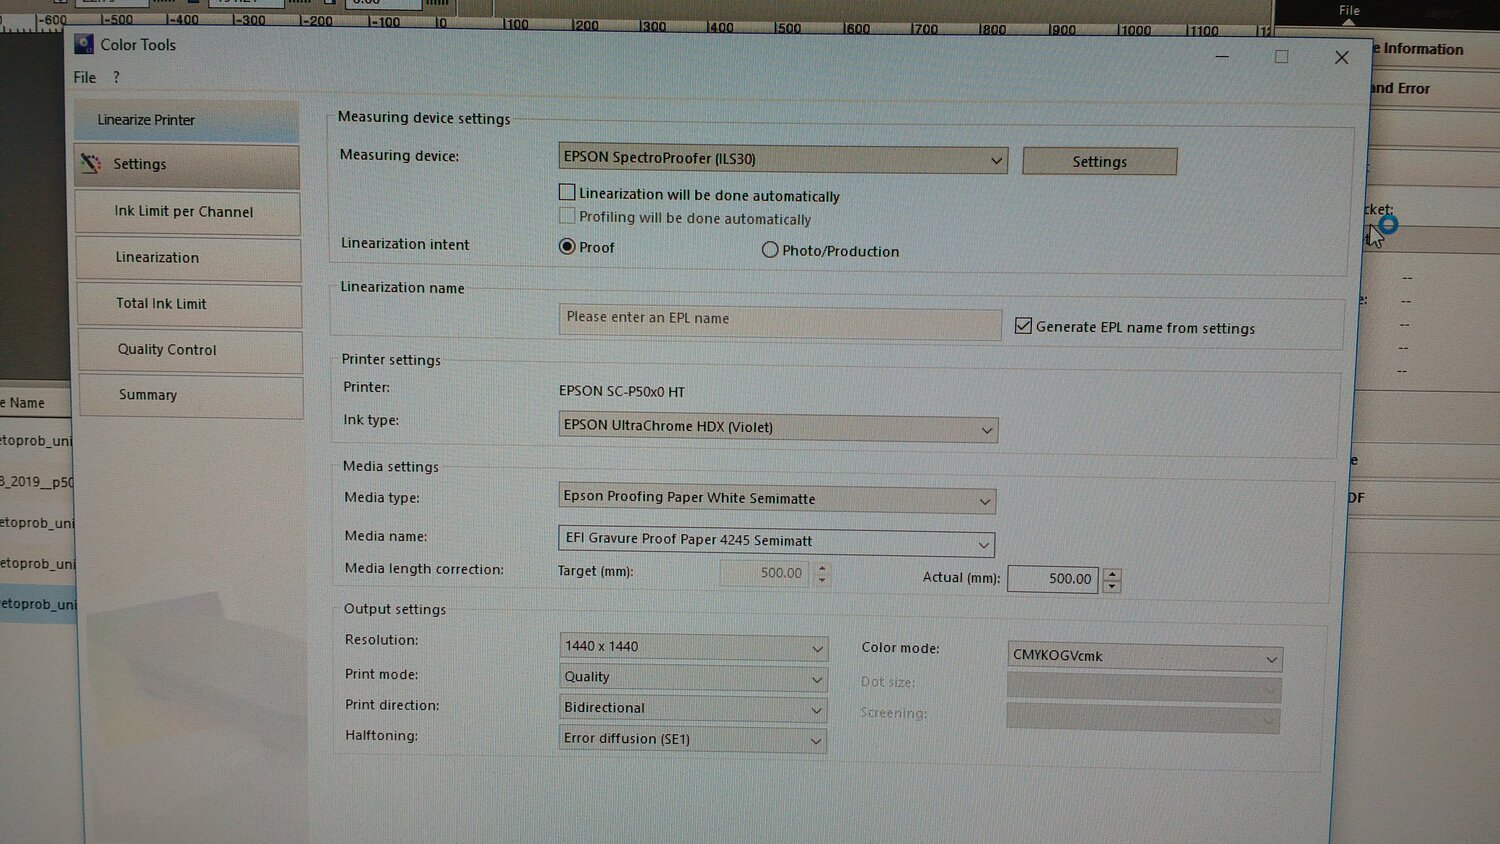Click the Actual (mm) length field
This screenshot has height=844, width=1500.
[1053, 579]
